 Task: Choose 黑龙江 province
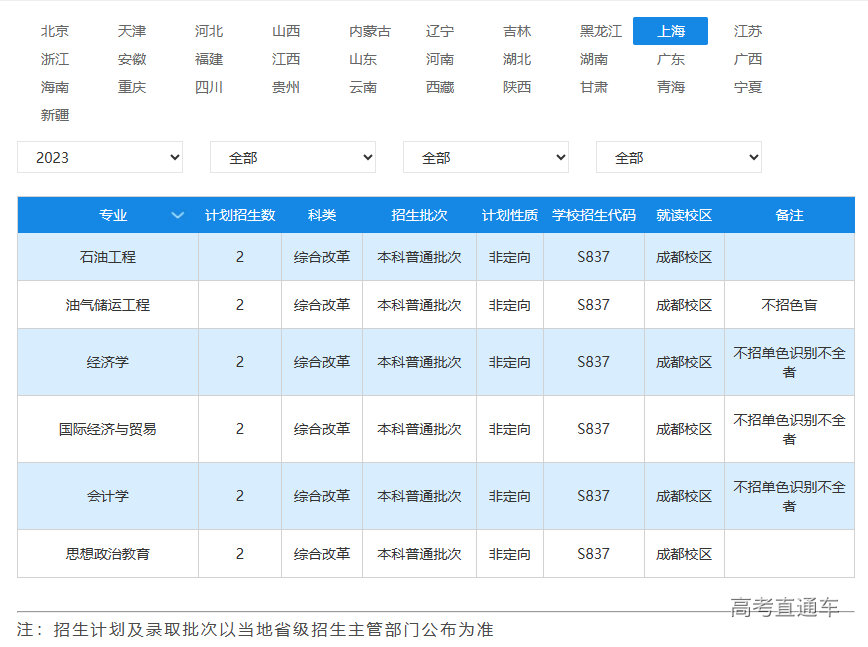[x=601, y=31]
